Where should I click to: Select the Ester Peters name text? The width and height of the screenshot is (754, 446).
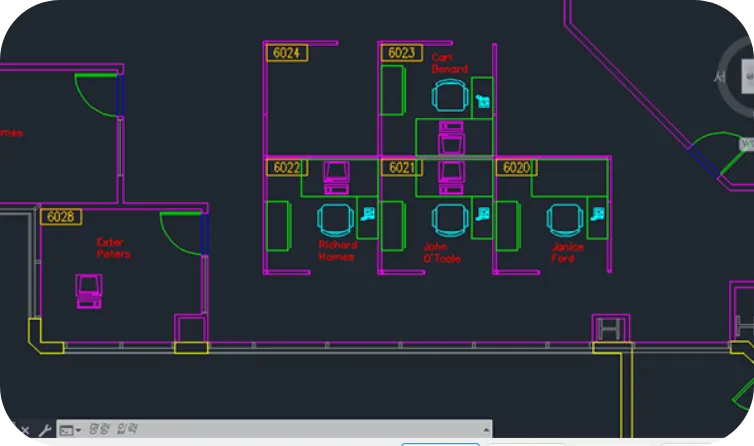[113, 248]
